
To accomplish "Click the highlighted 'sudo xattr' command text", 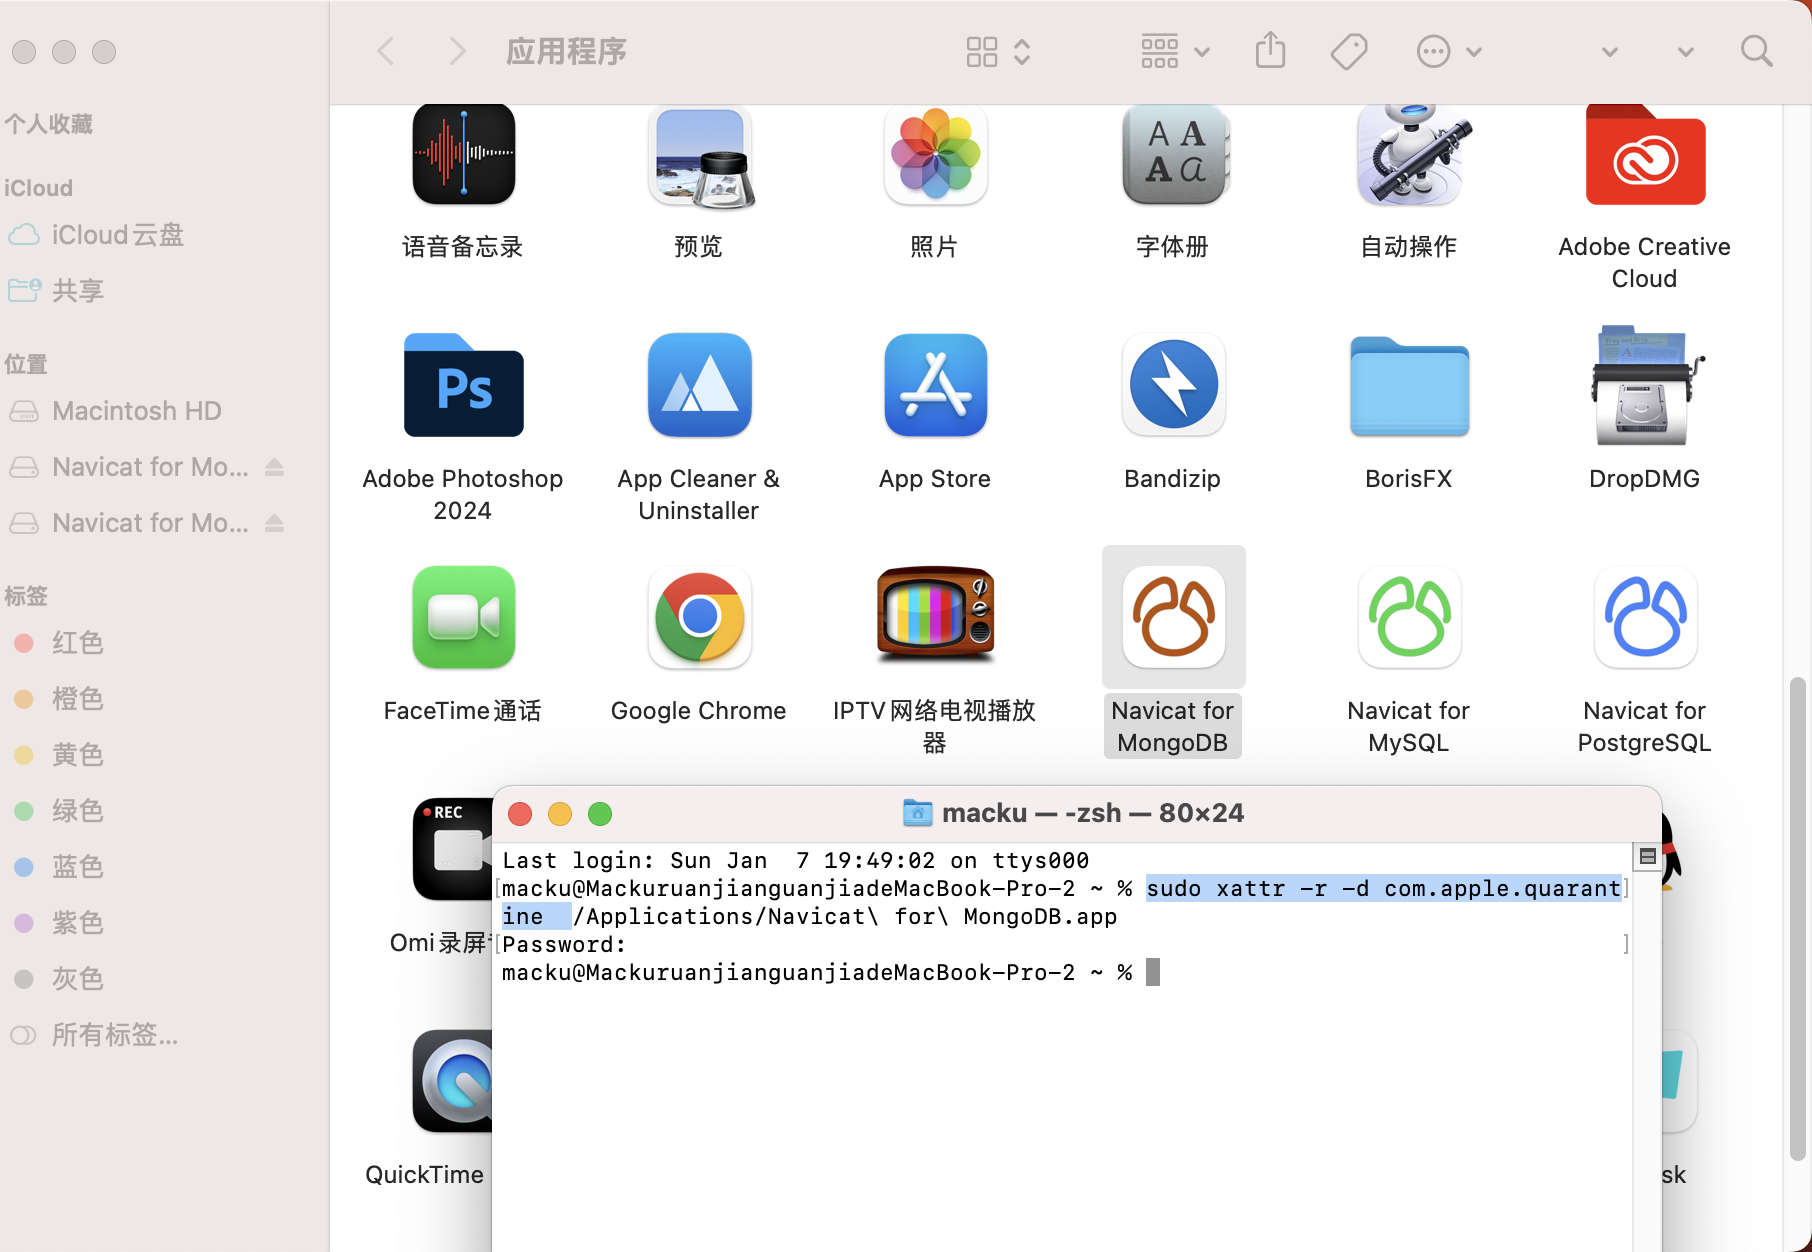I will pos(1384,888).
